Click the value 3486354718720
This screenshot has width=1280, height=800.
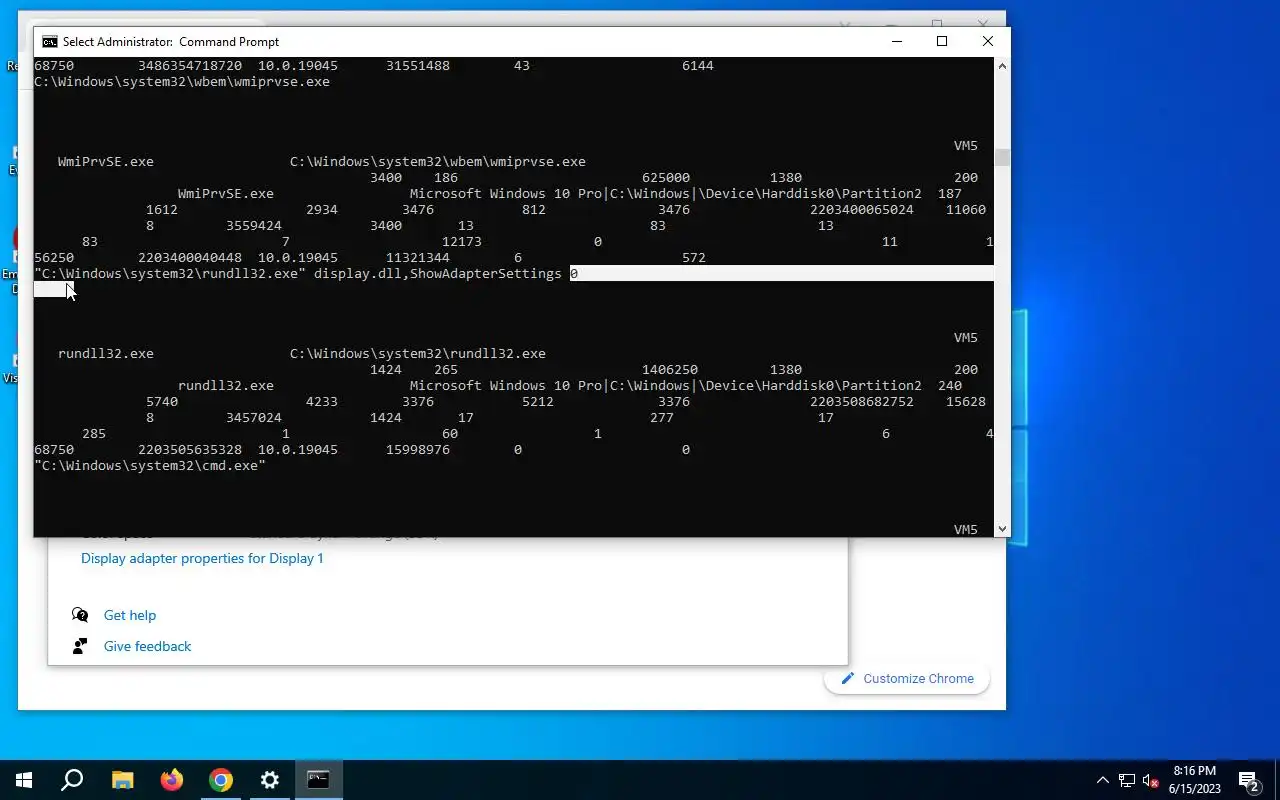[x=190, y=65]
